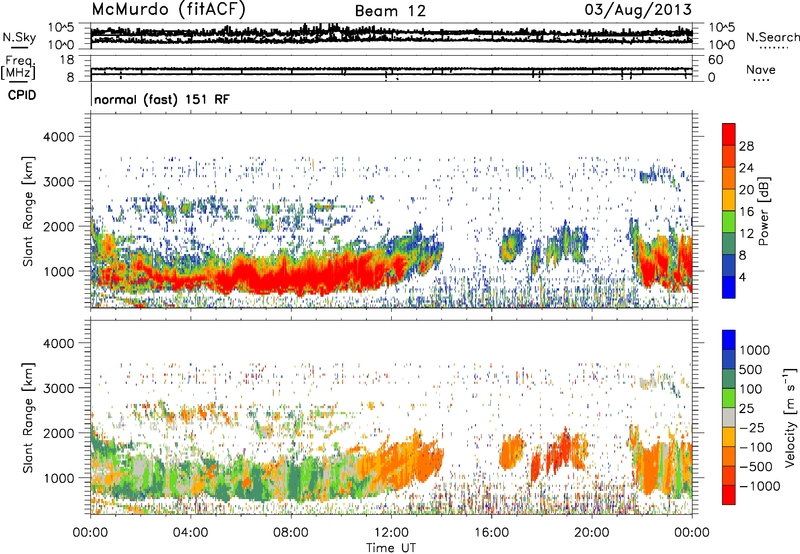Click the 4000 tick of power panel
Image resolution: width=800 pixels, height=554 pixels.
pos(58,137)
